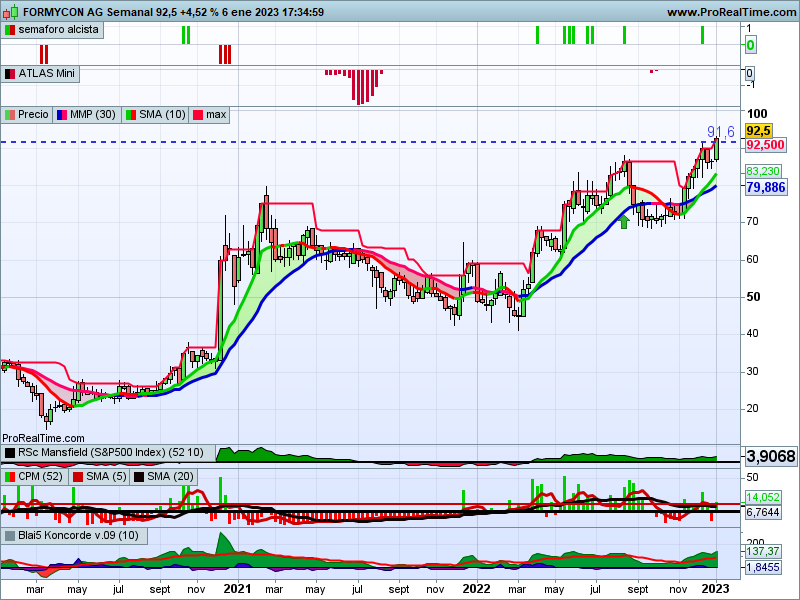Click the ProRealTime.com watermark text in chart

[43, 438]
